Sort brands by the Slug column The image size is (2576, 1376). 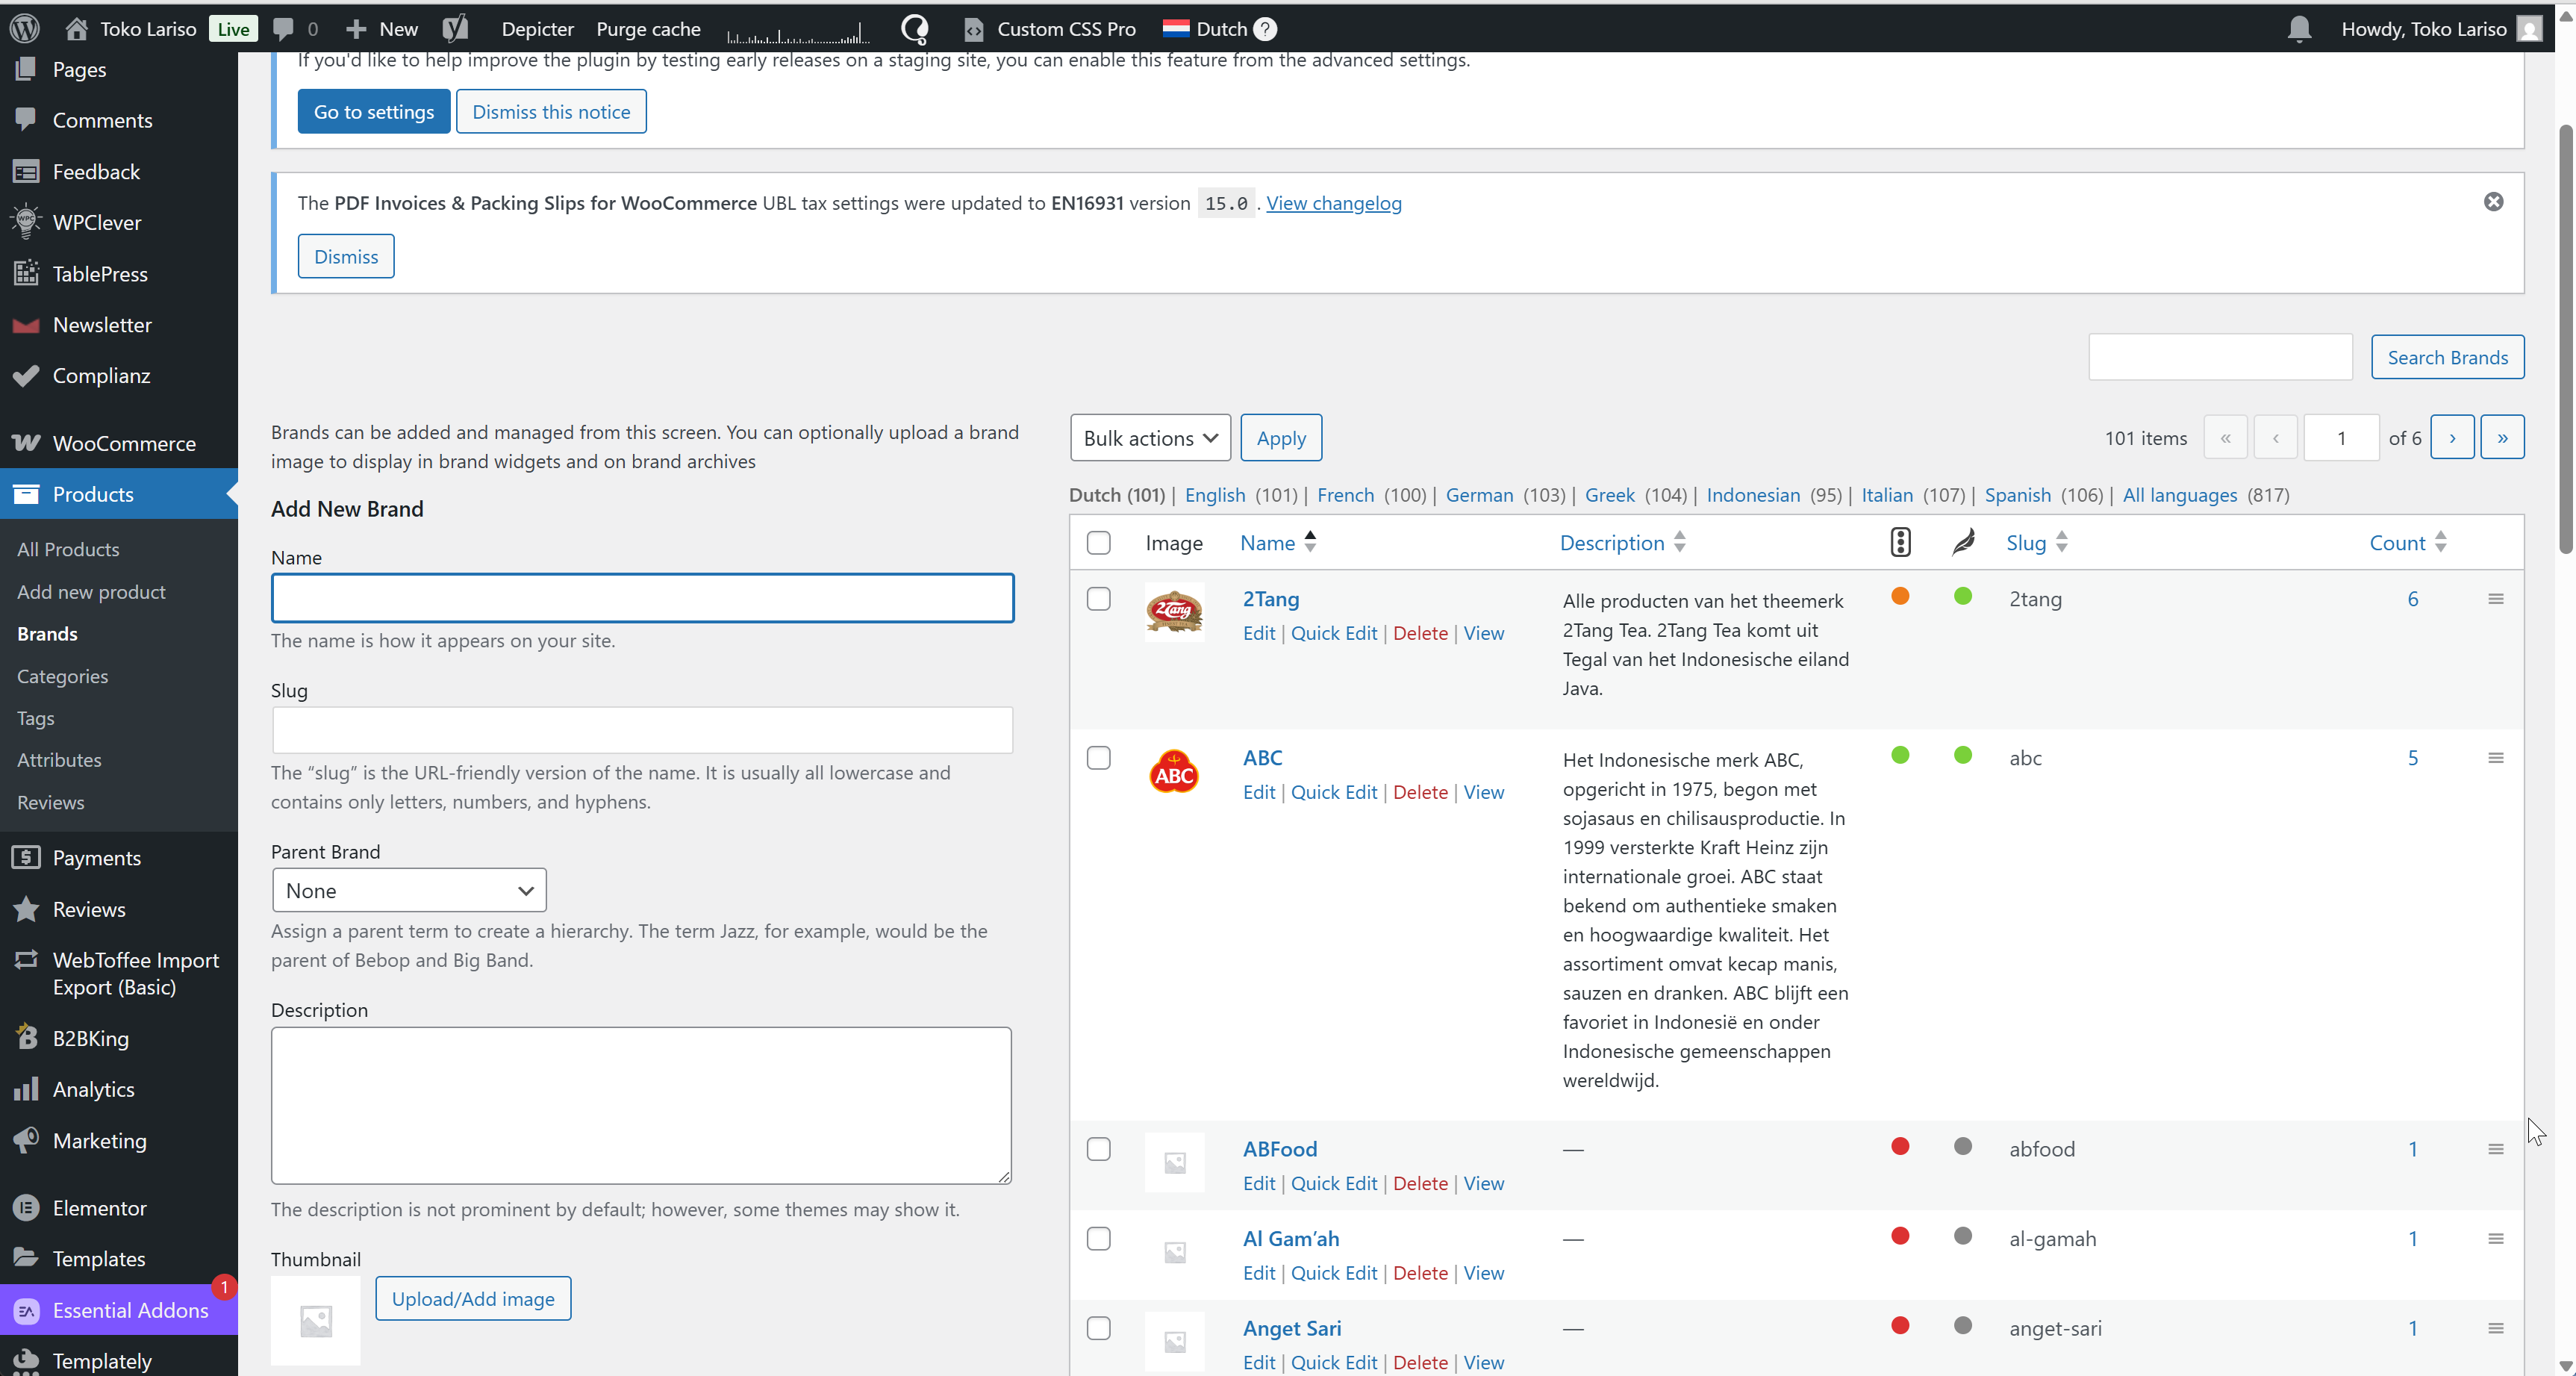[2036, 542]
